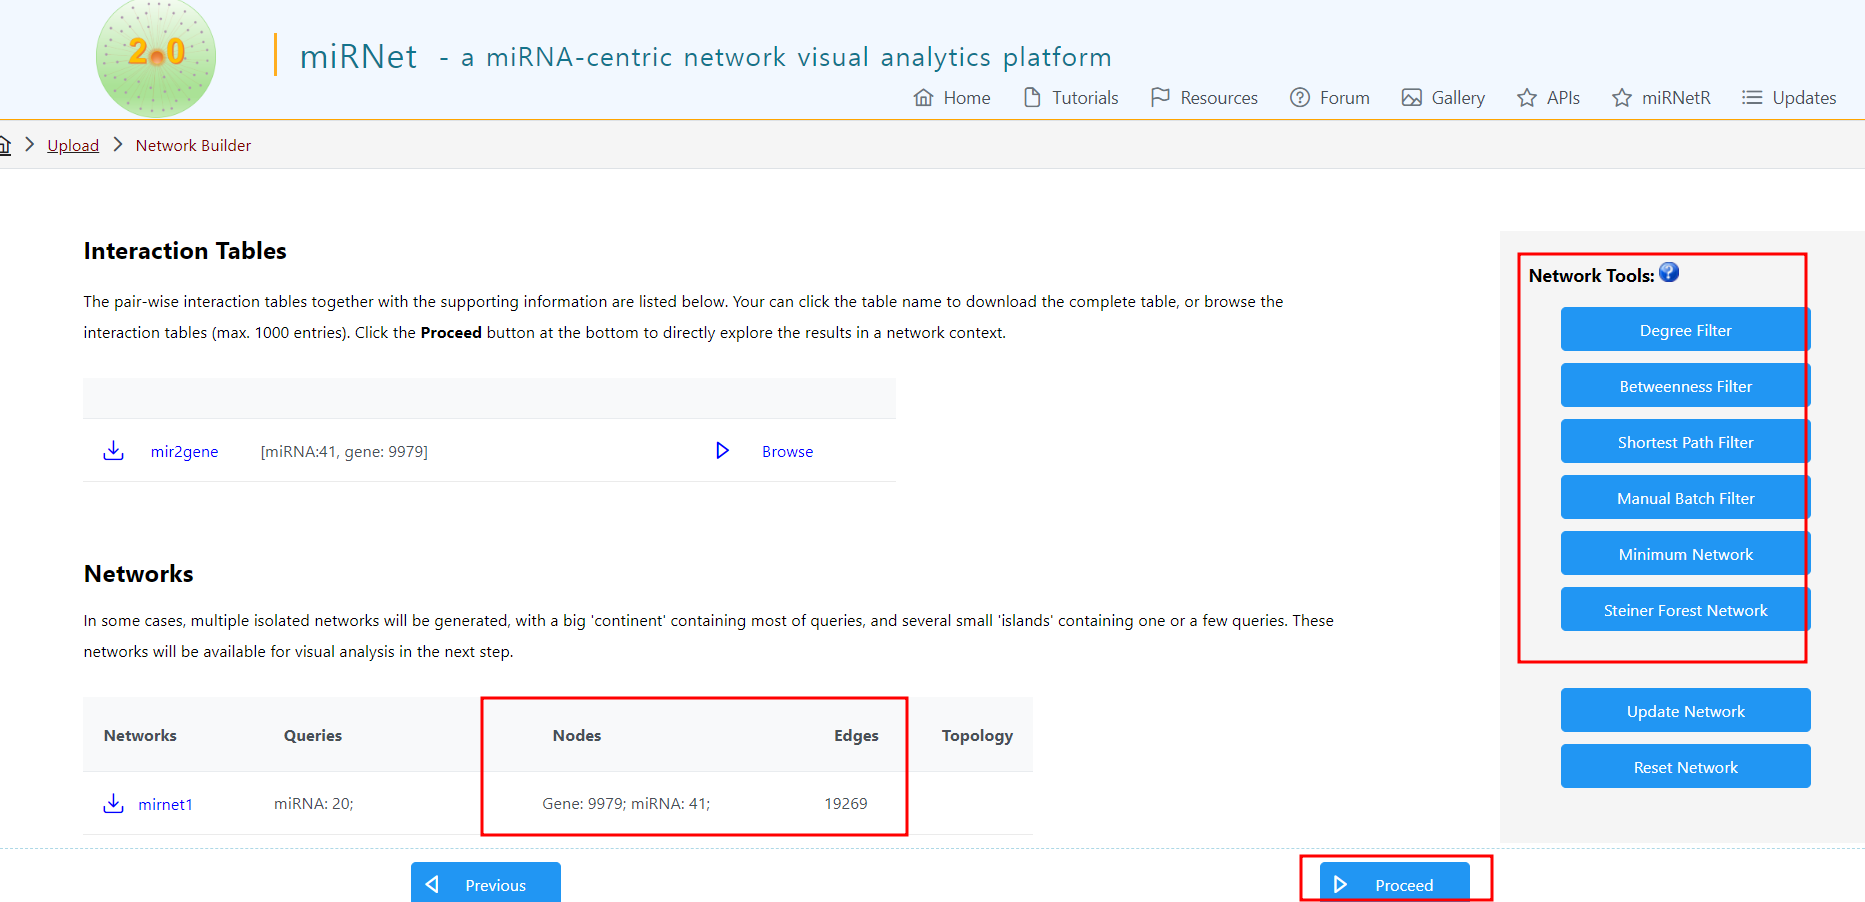Go to the Forum menu item

1345,98
